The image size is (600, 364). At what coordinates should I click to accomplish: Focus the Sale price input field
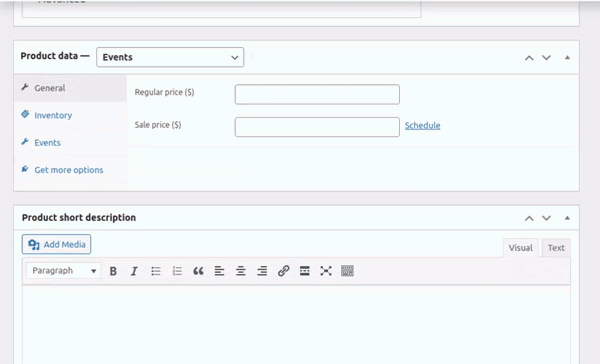click(x=317, y=127)
